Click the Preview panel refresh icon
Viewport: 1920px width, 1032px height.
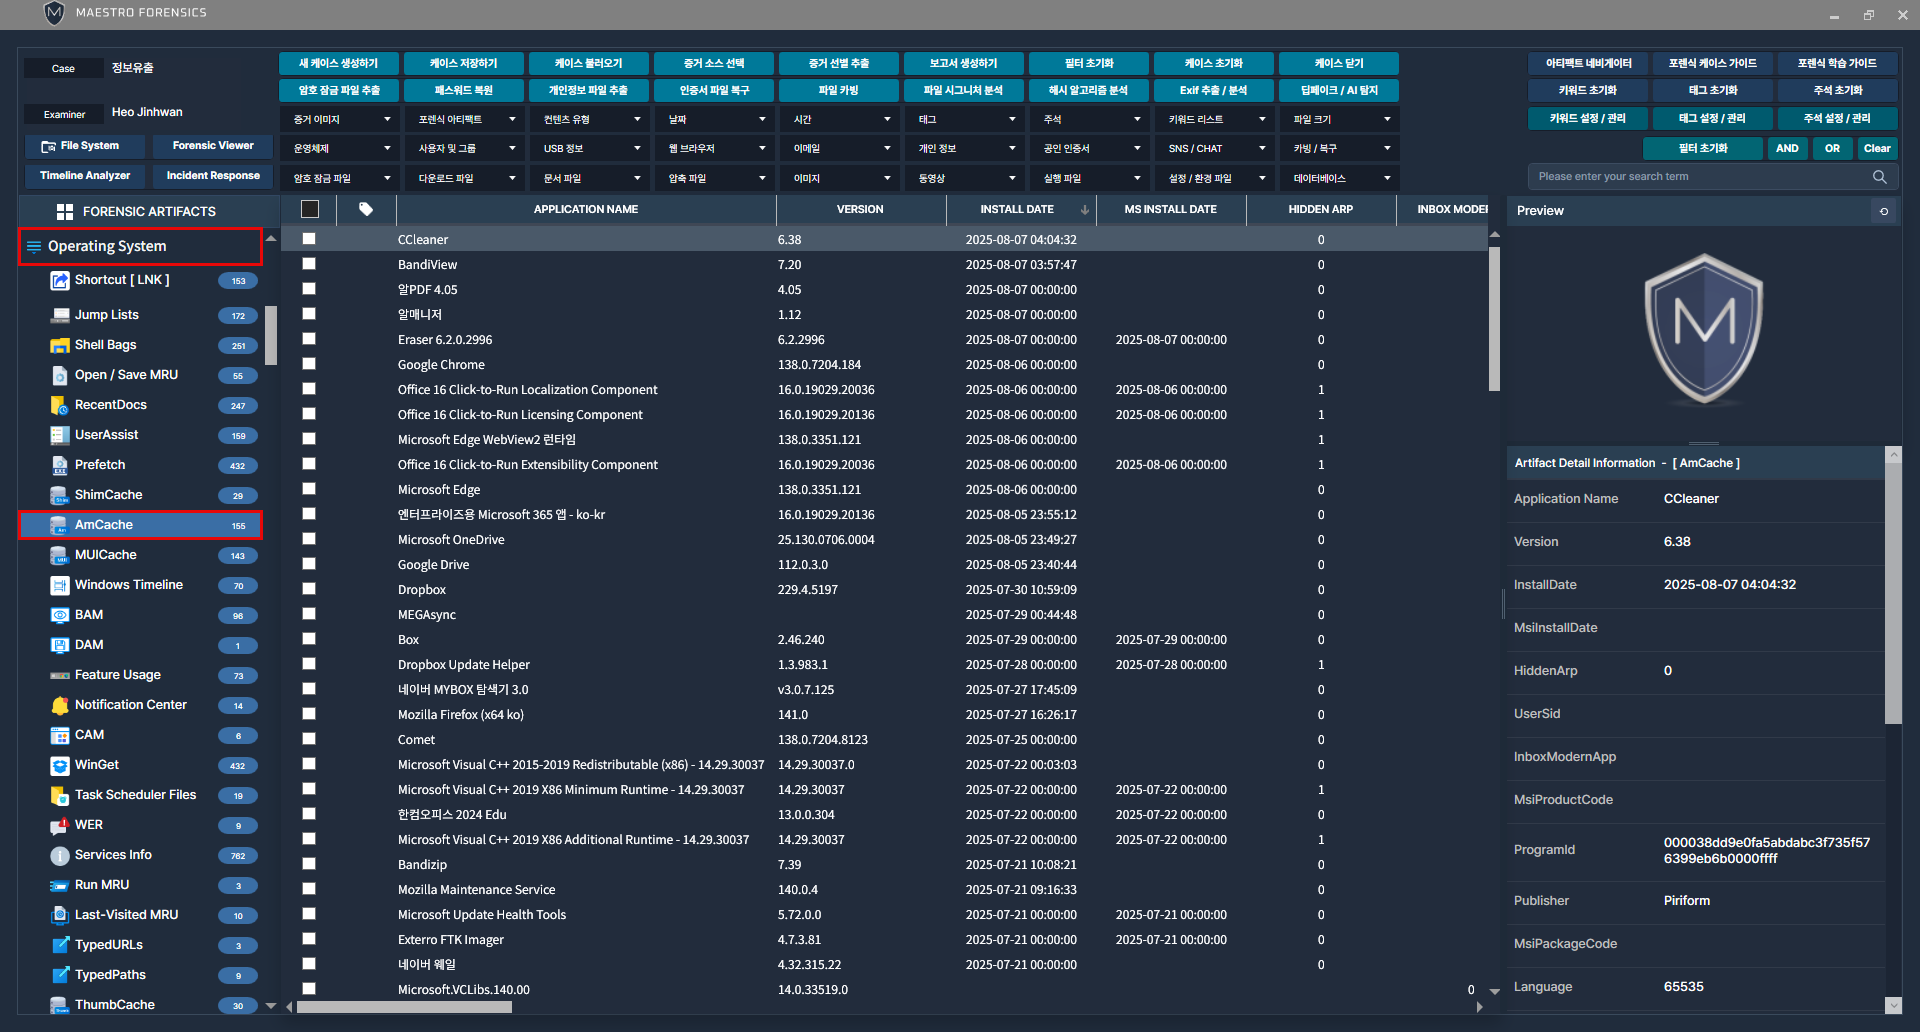(x=1884, y=211)
